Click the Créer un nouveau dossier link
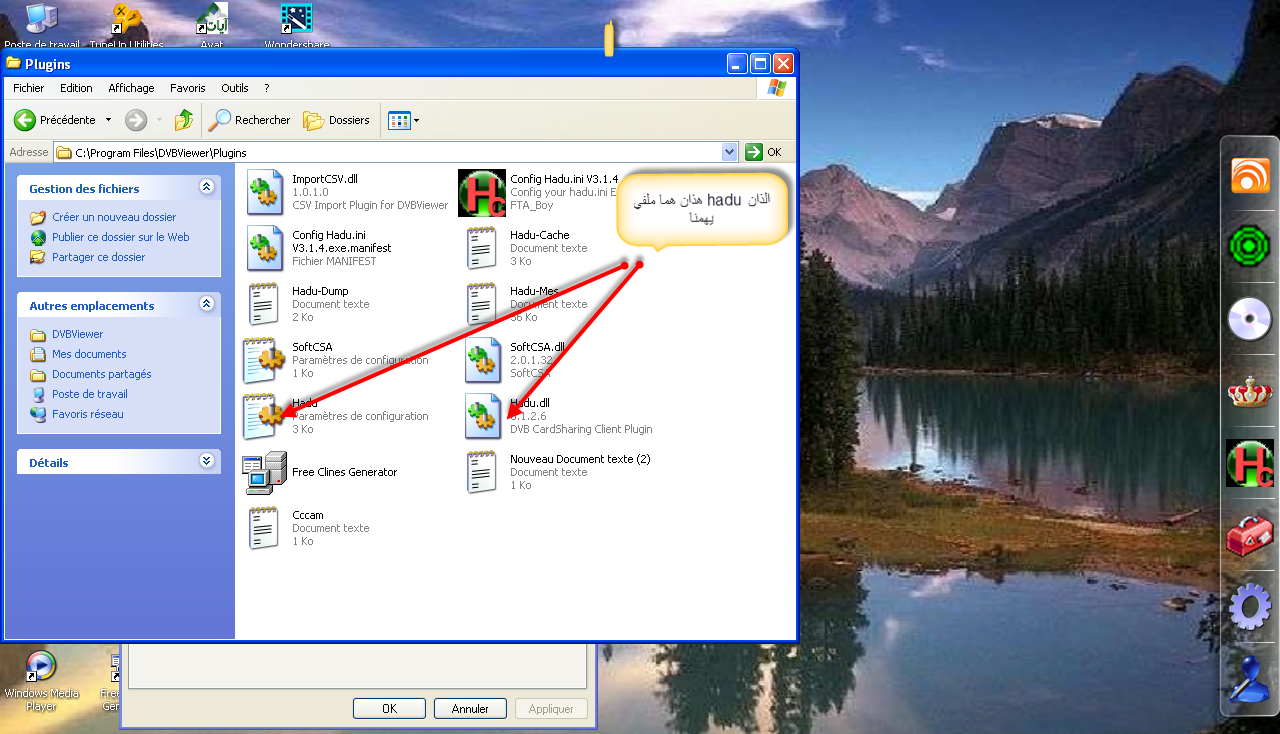 [114, 217]
